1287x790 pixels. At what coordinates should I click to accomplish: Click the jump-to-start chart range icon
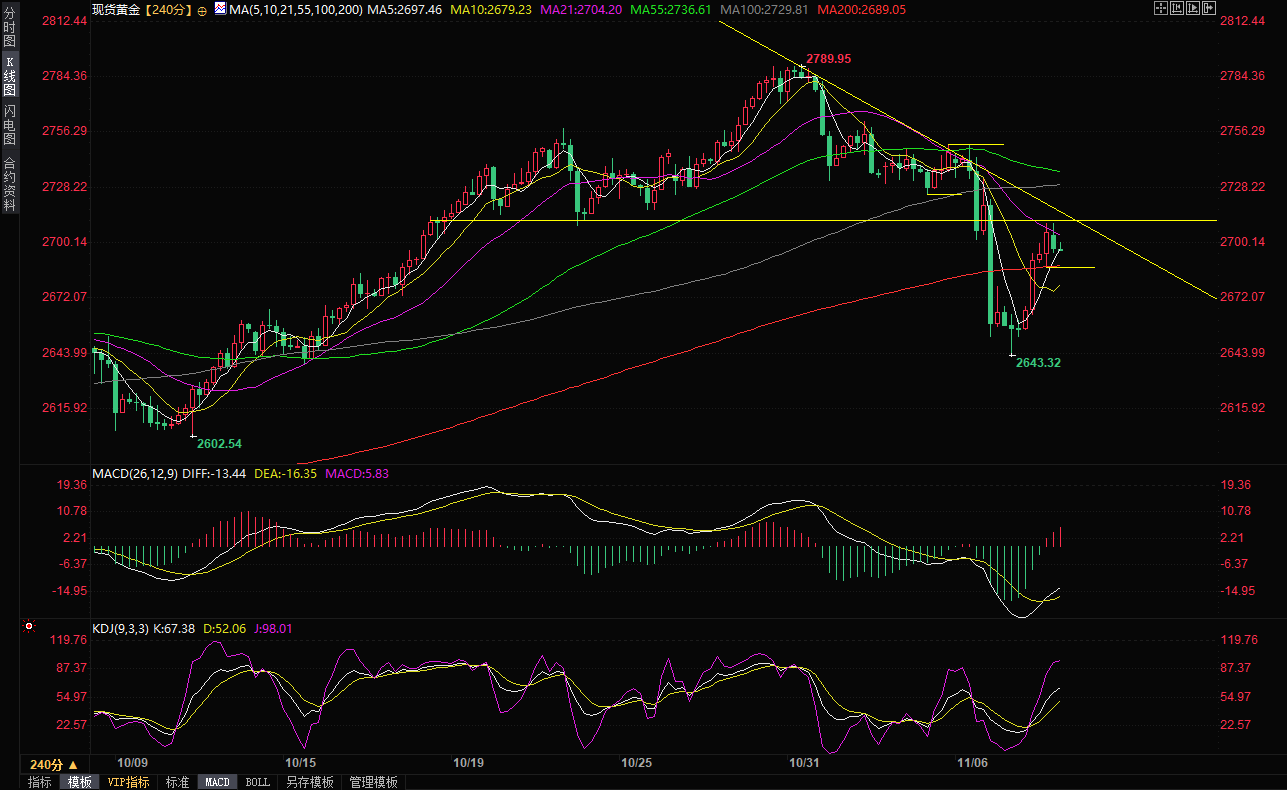click(x=1177, y=8)
